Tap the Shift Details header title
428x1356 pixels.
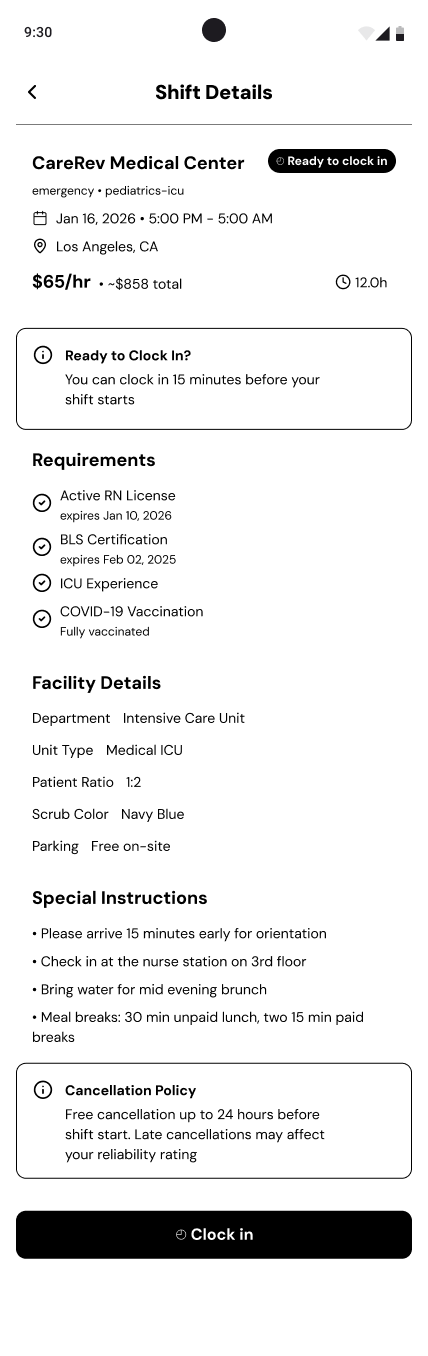pos(214,92)
